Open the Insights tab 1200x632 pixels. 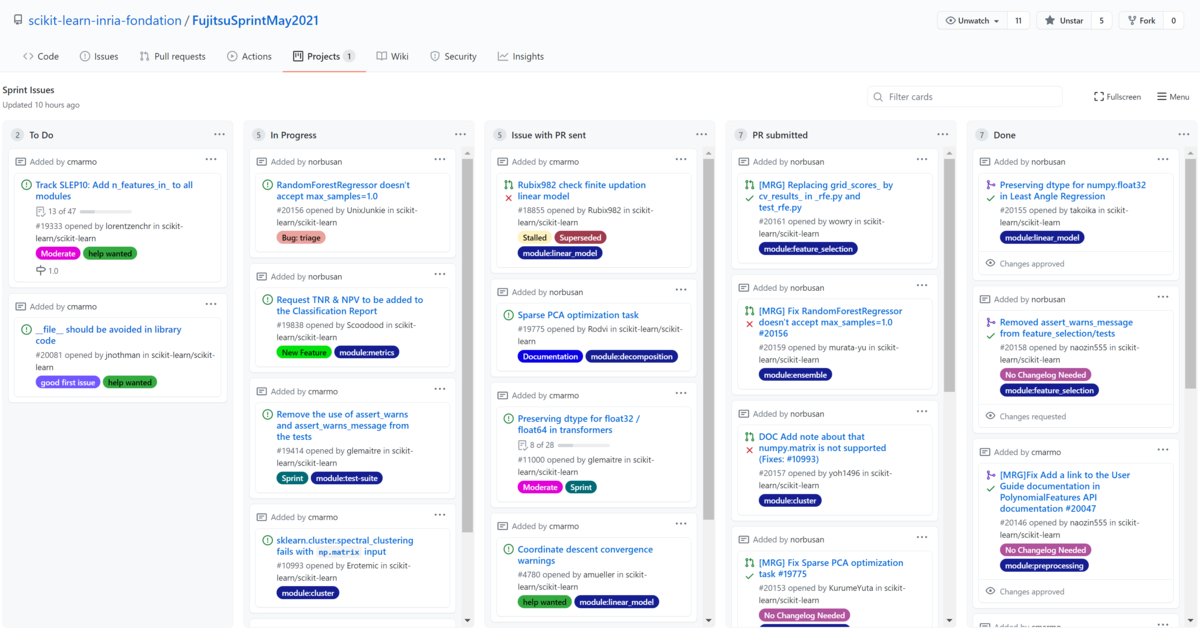(521, 57)
